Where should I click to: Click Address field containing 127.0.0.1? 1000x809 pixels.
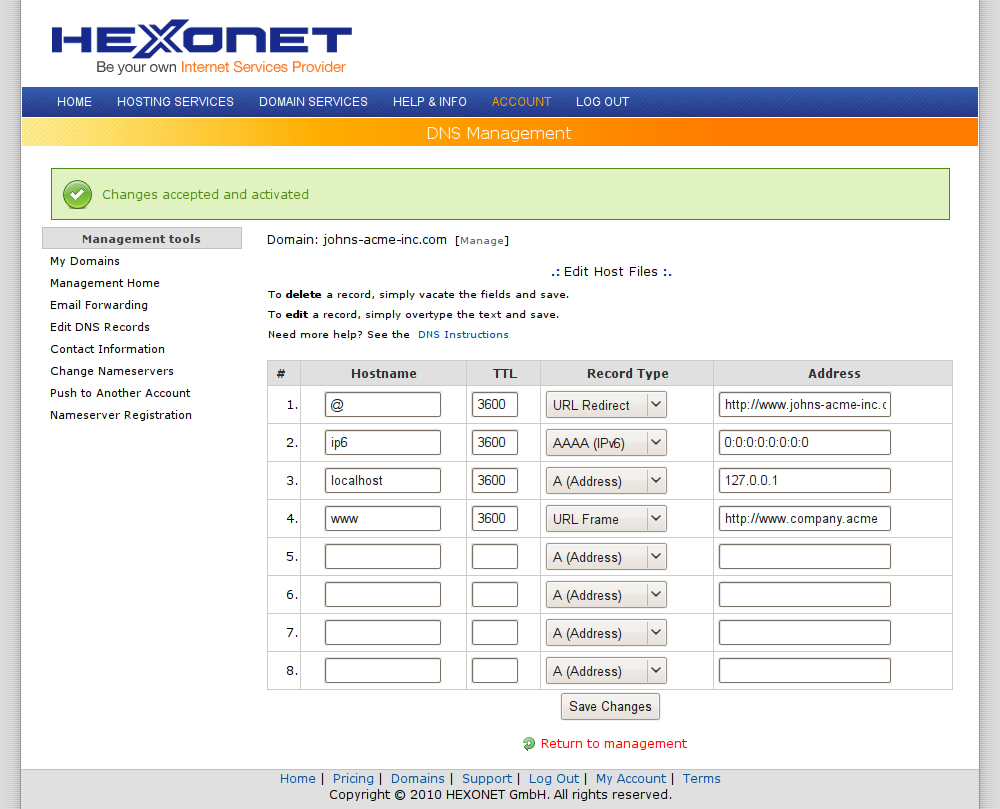click(x=805, y=481)
